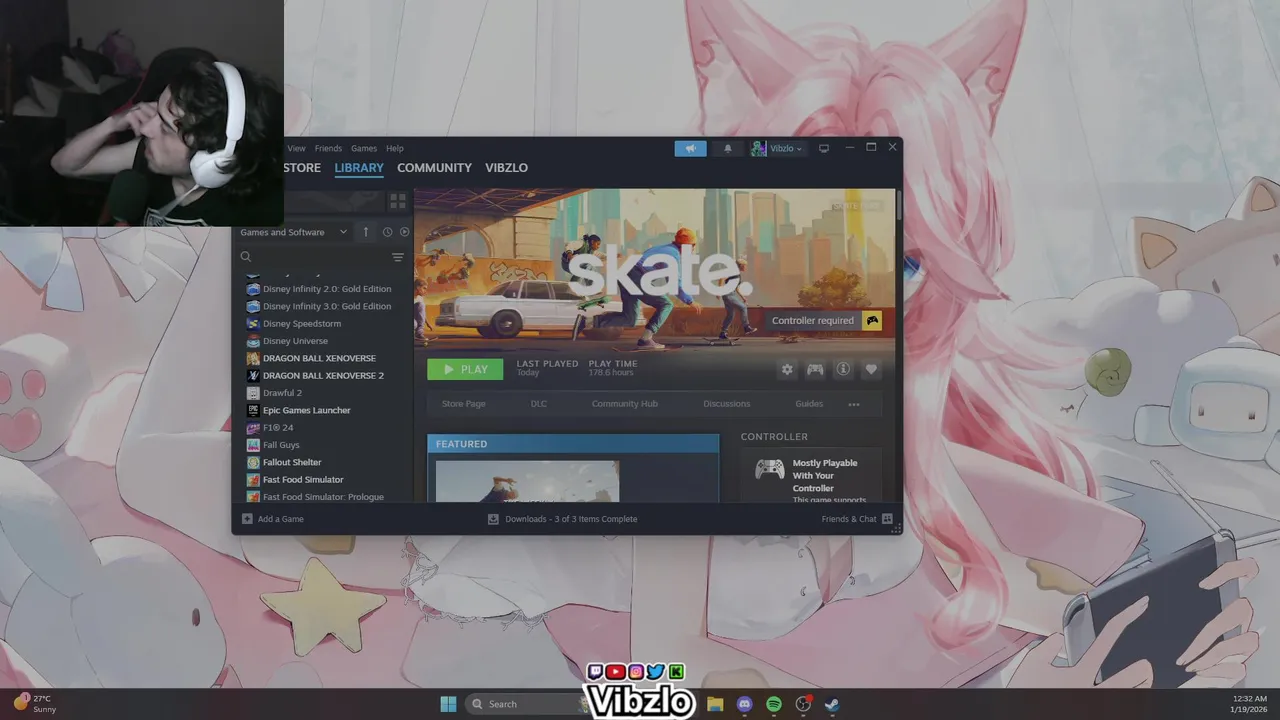Open the skate. Store Page link
The image size is (1280, 720).
point(464,404)
